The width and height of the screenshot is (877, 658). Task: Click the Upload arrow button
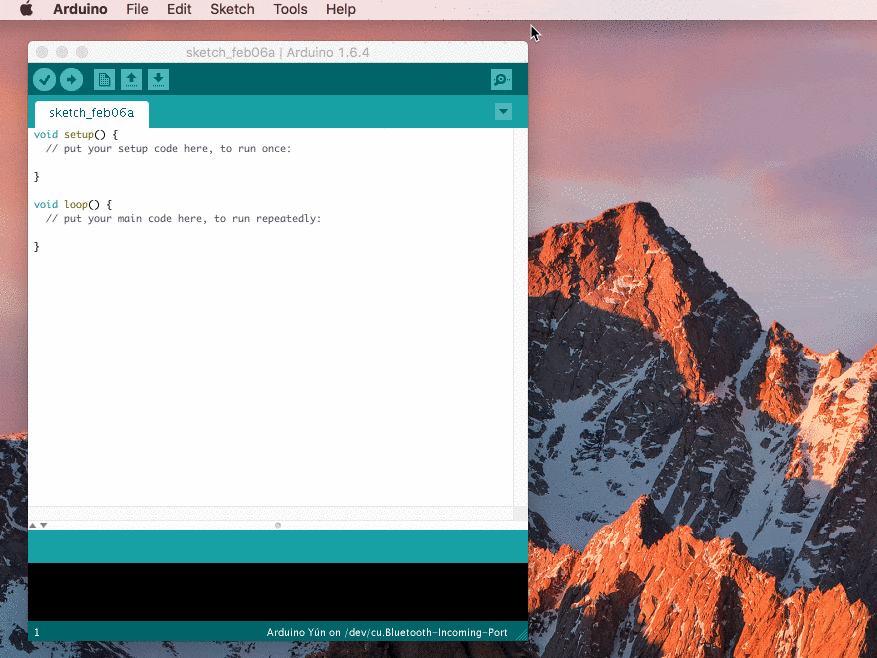(71, 79)
